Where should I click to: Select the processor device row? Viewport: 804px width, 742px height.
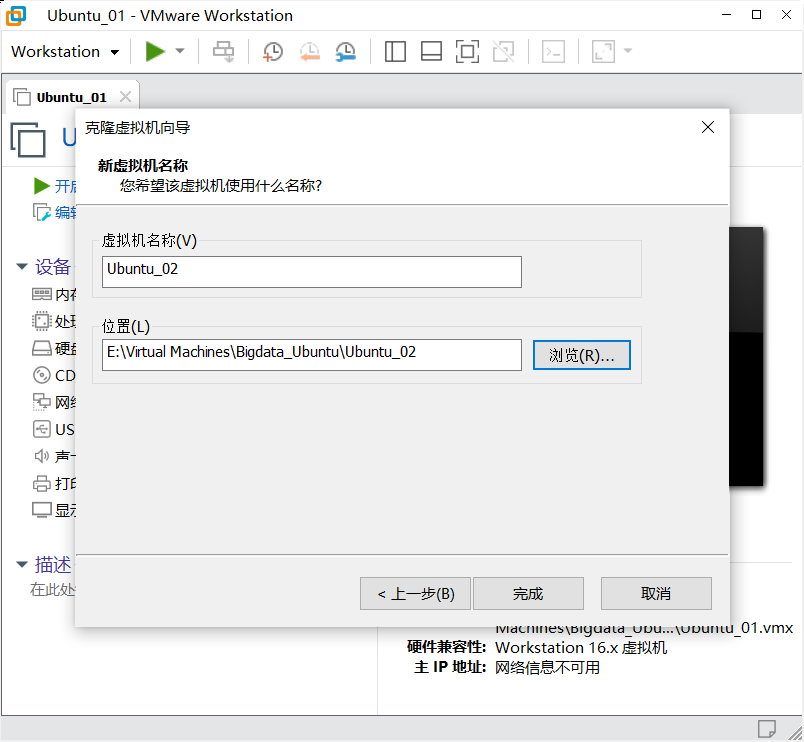[x=54, y=321]
